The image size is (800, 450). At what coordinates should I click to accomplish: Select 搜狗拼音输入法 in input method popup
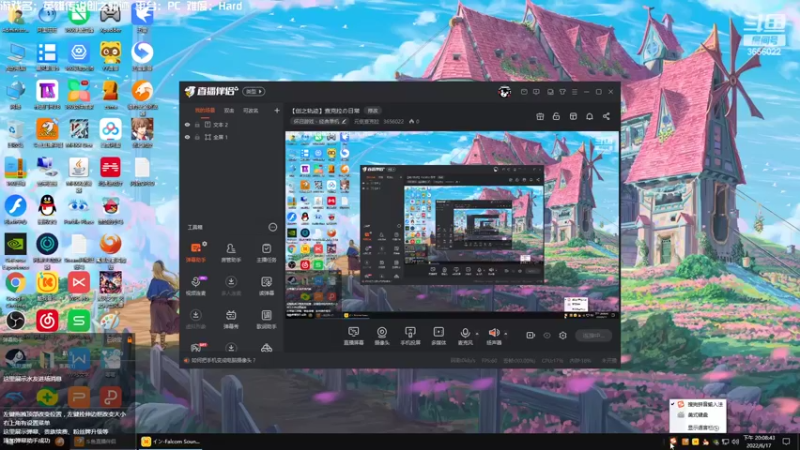(700, 404)
